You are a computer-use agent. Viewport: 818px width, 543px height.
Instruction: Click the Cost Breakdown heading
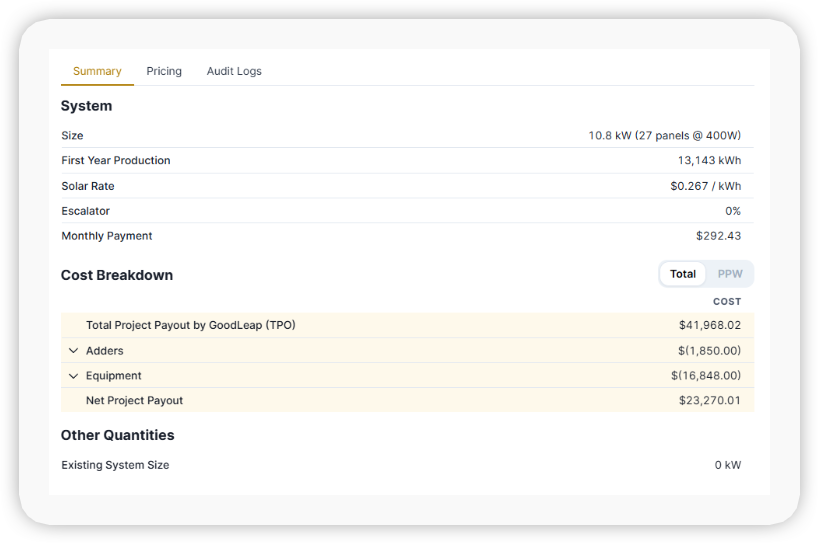point(117,275)
